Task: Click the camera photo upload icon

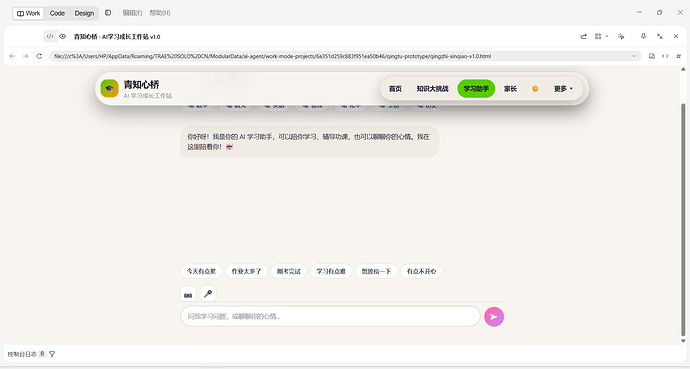Action: pyautogui.click(x=188, y=294)
